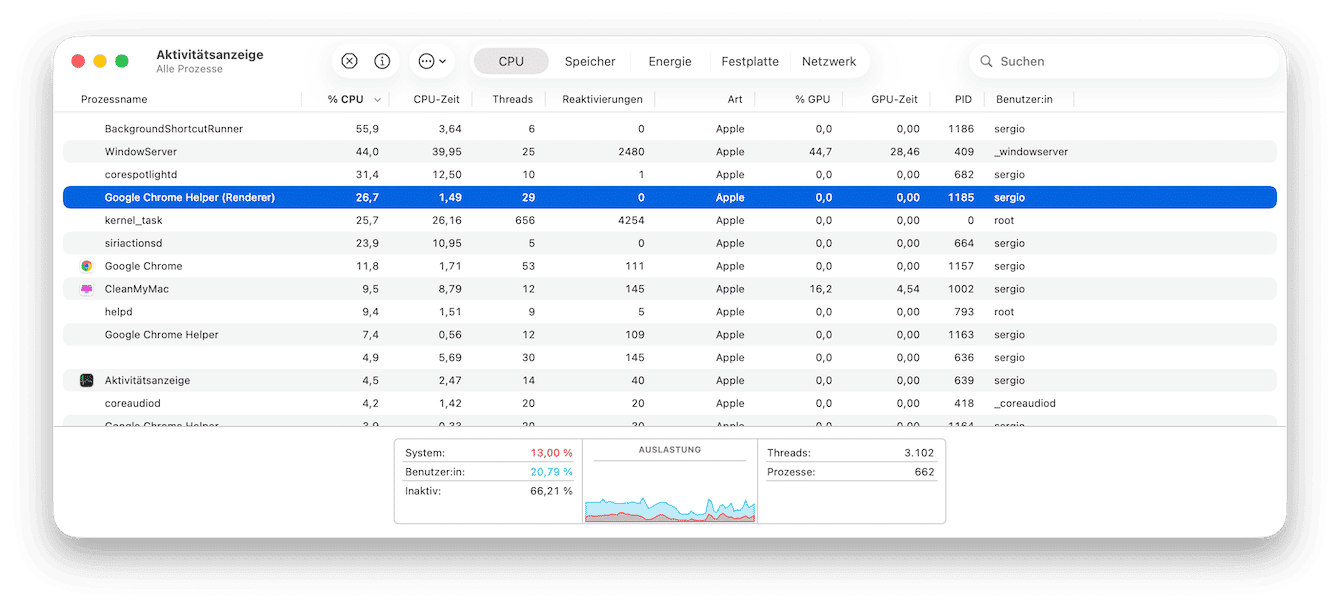
Task: Click the Threads count 3.102
Action: tap(919, 453)
